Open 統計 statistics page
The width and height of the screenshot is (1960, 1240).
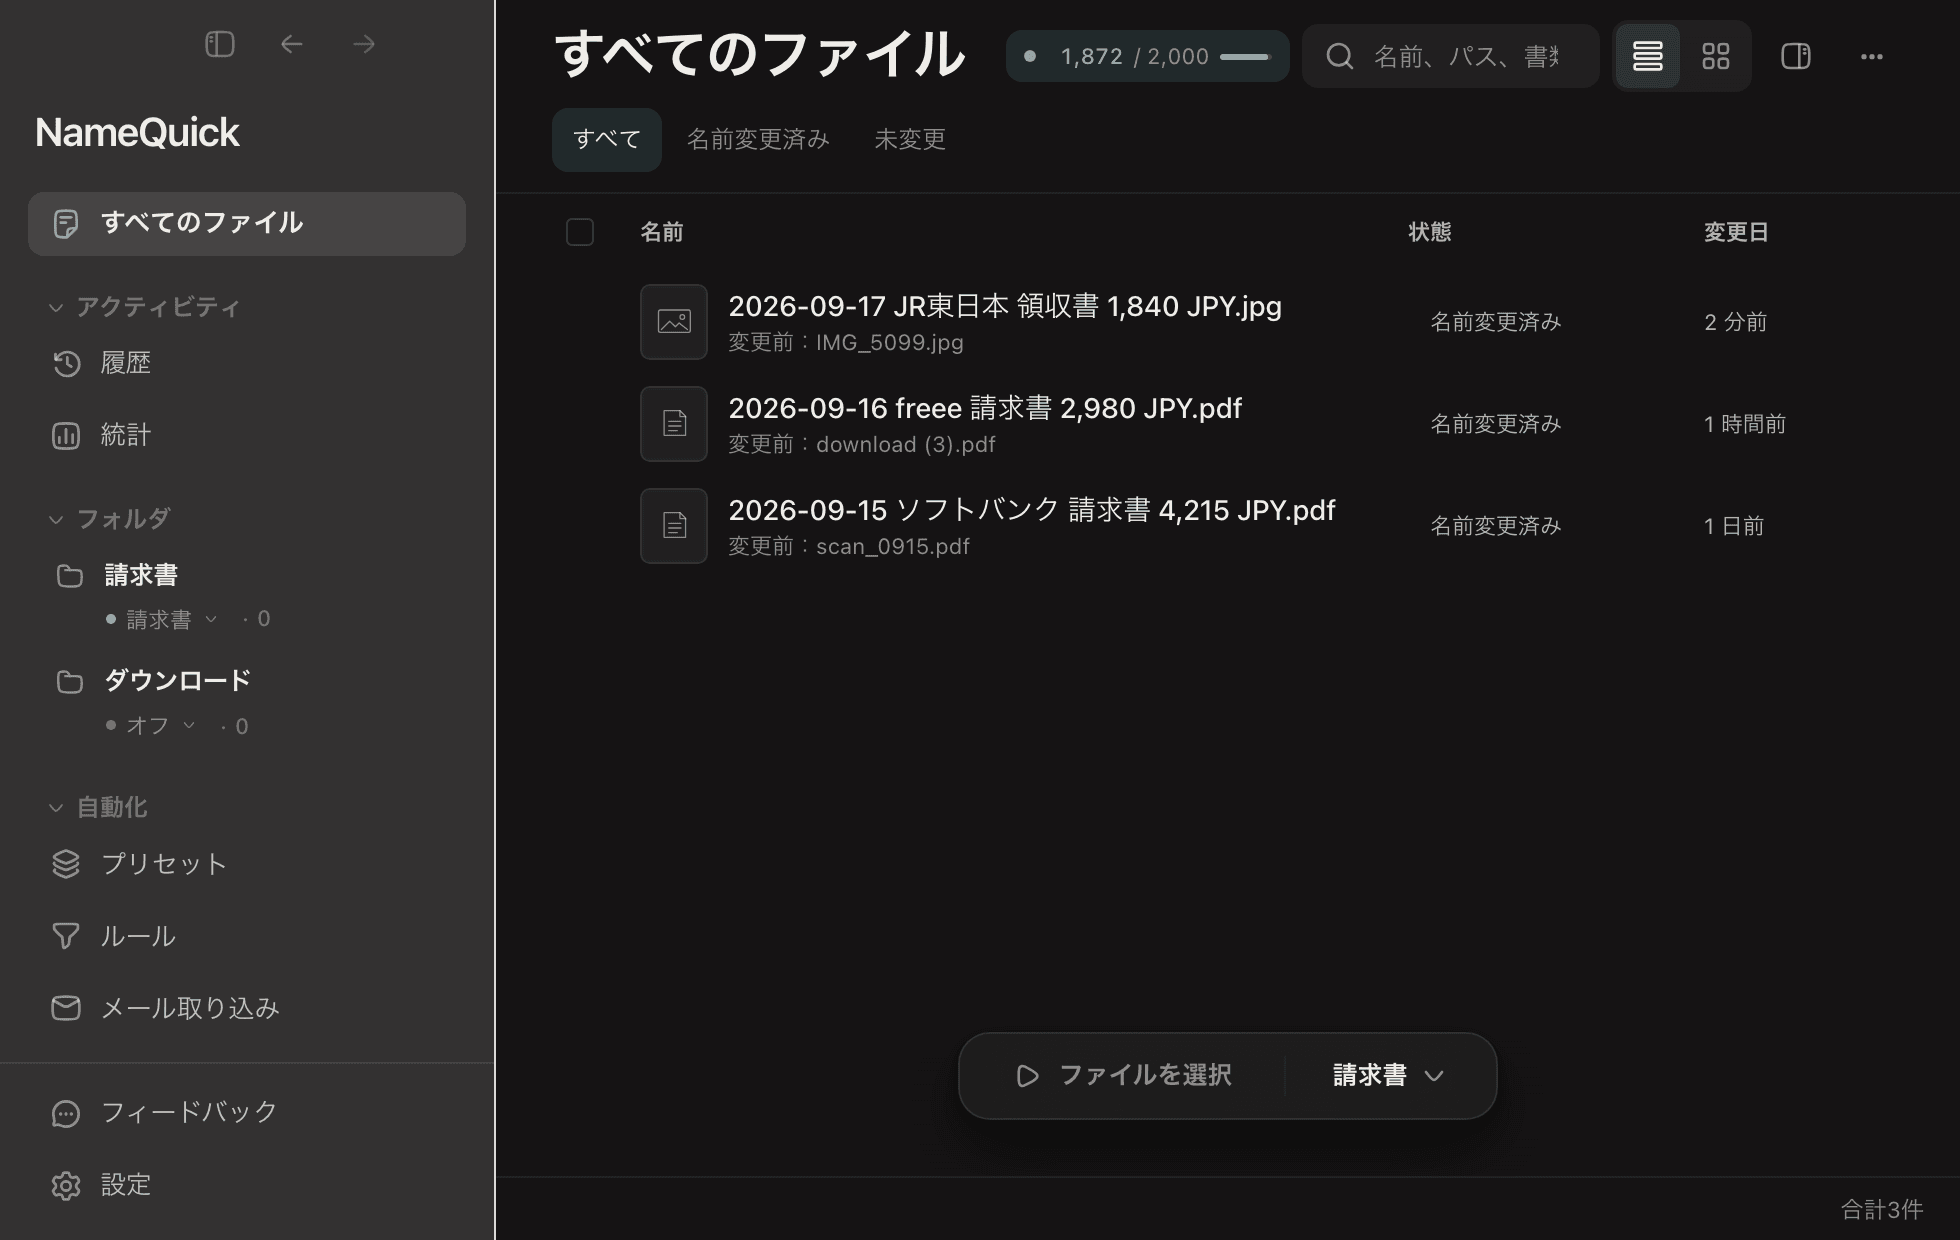point(102,435)
